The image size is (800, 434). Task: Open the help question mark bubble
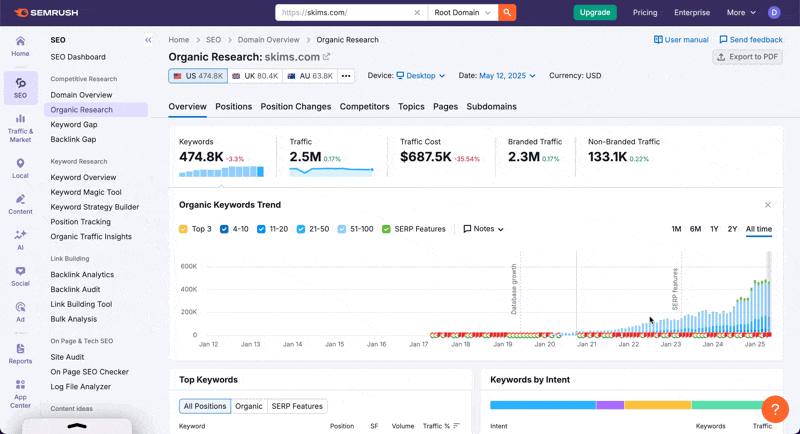[x=775, y=409]
